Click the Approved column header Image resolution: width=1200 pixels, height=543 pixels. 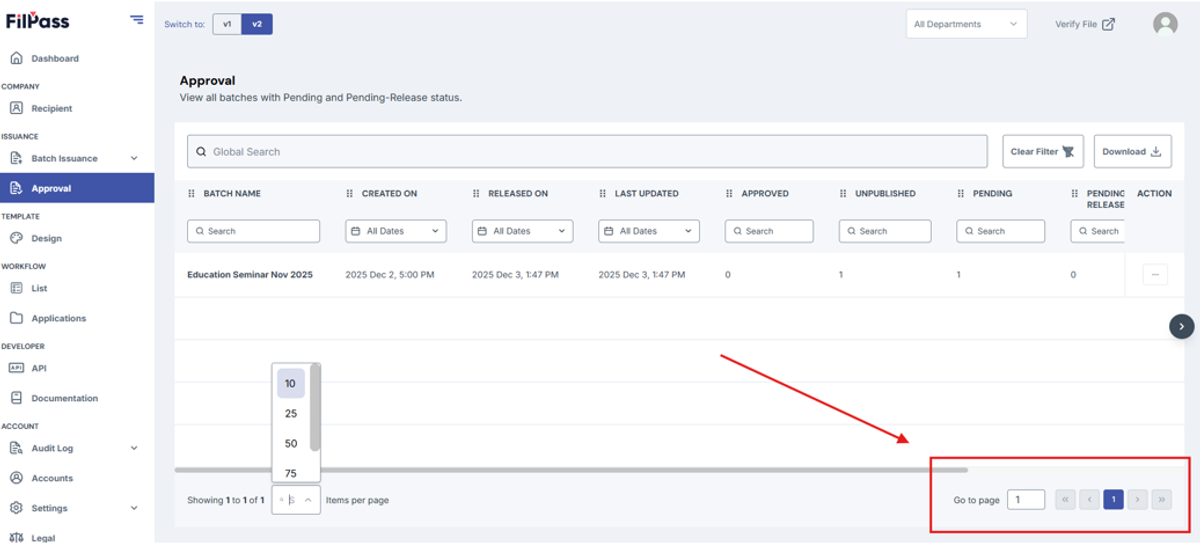765,193
